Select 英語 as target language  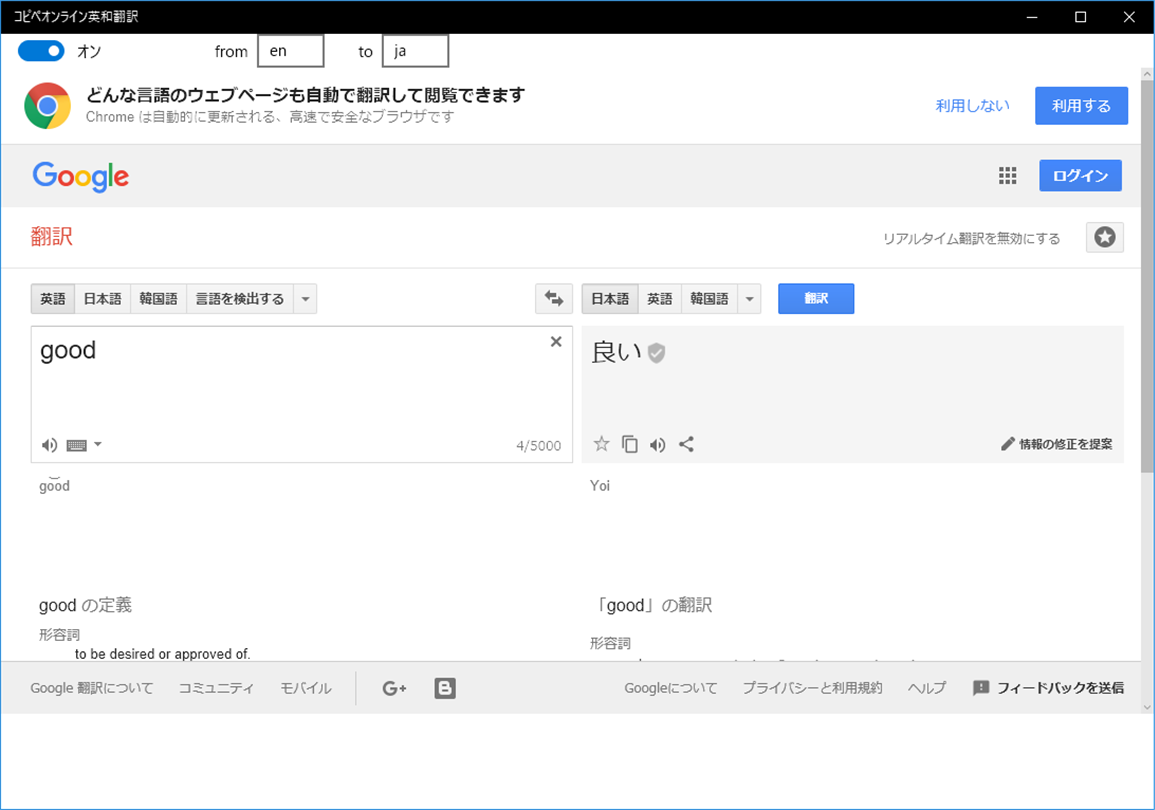659,298
